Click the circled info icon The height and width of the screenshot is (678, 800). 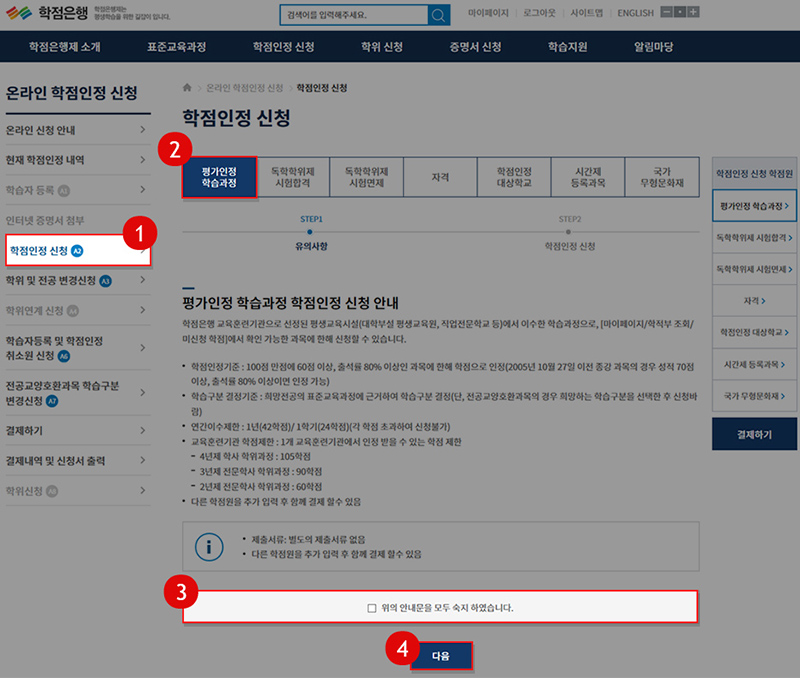pos(208,546)
